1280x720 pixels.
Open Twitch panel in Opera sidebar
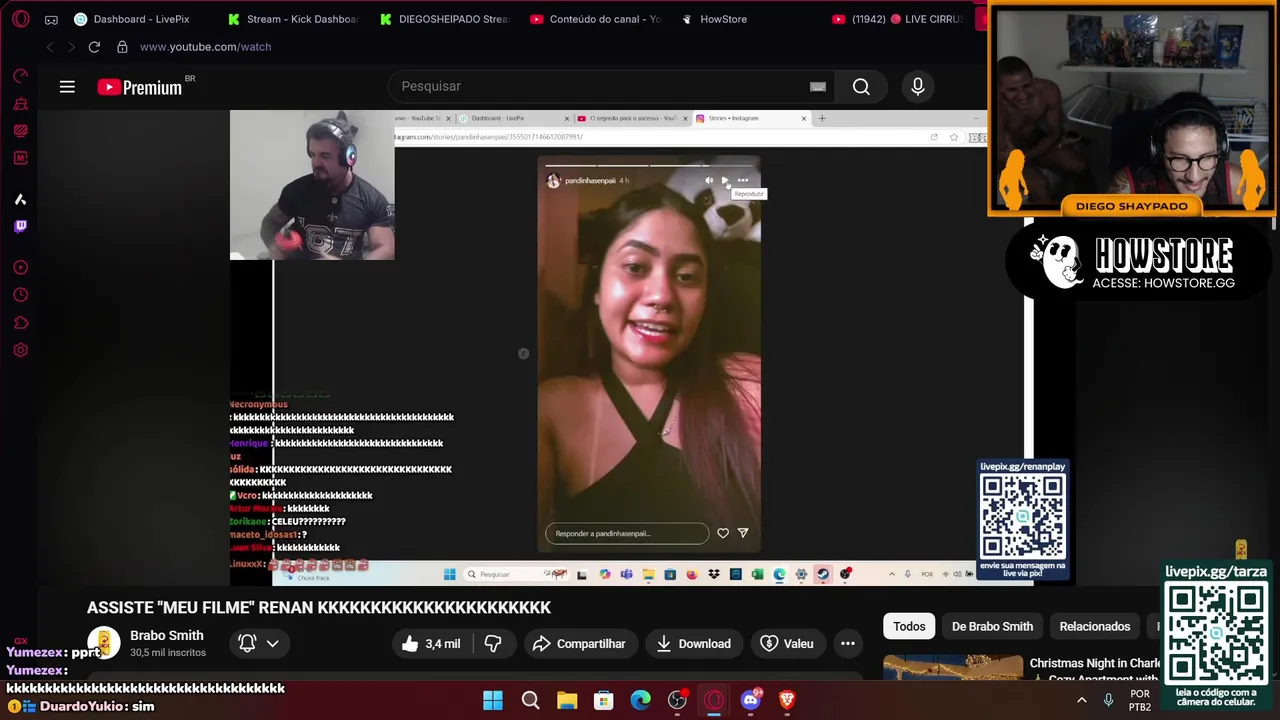(20, 226)
